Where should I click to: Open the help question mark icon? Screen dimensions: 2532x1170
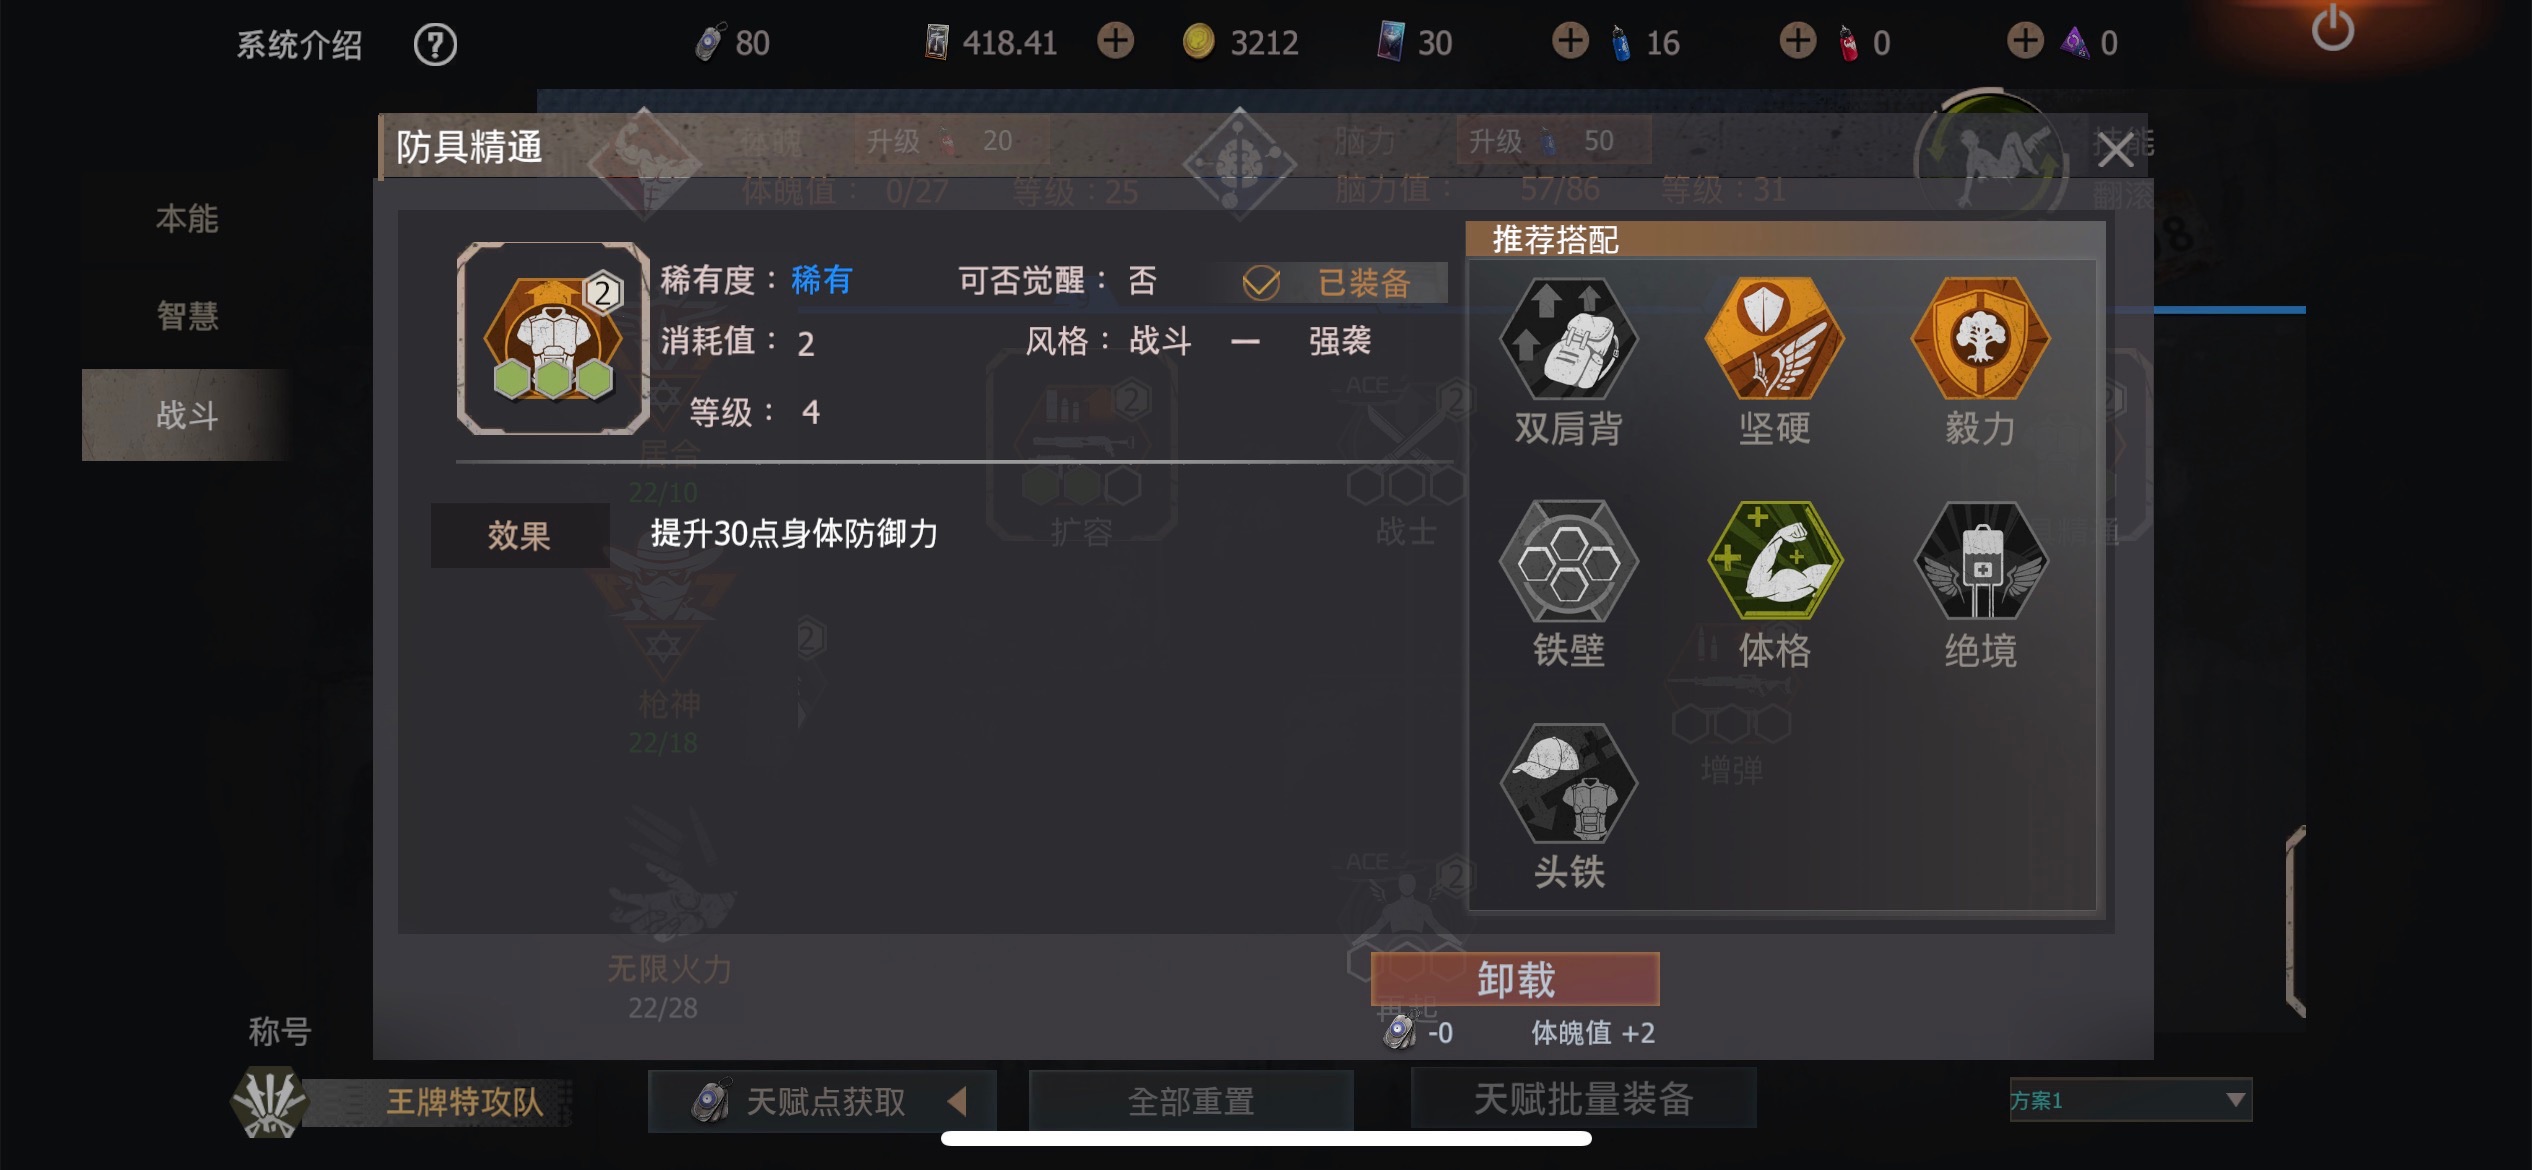click(x=435, y=44)
